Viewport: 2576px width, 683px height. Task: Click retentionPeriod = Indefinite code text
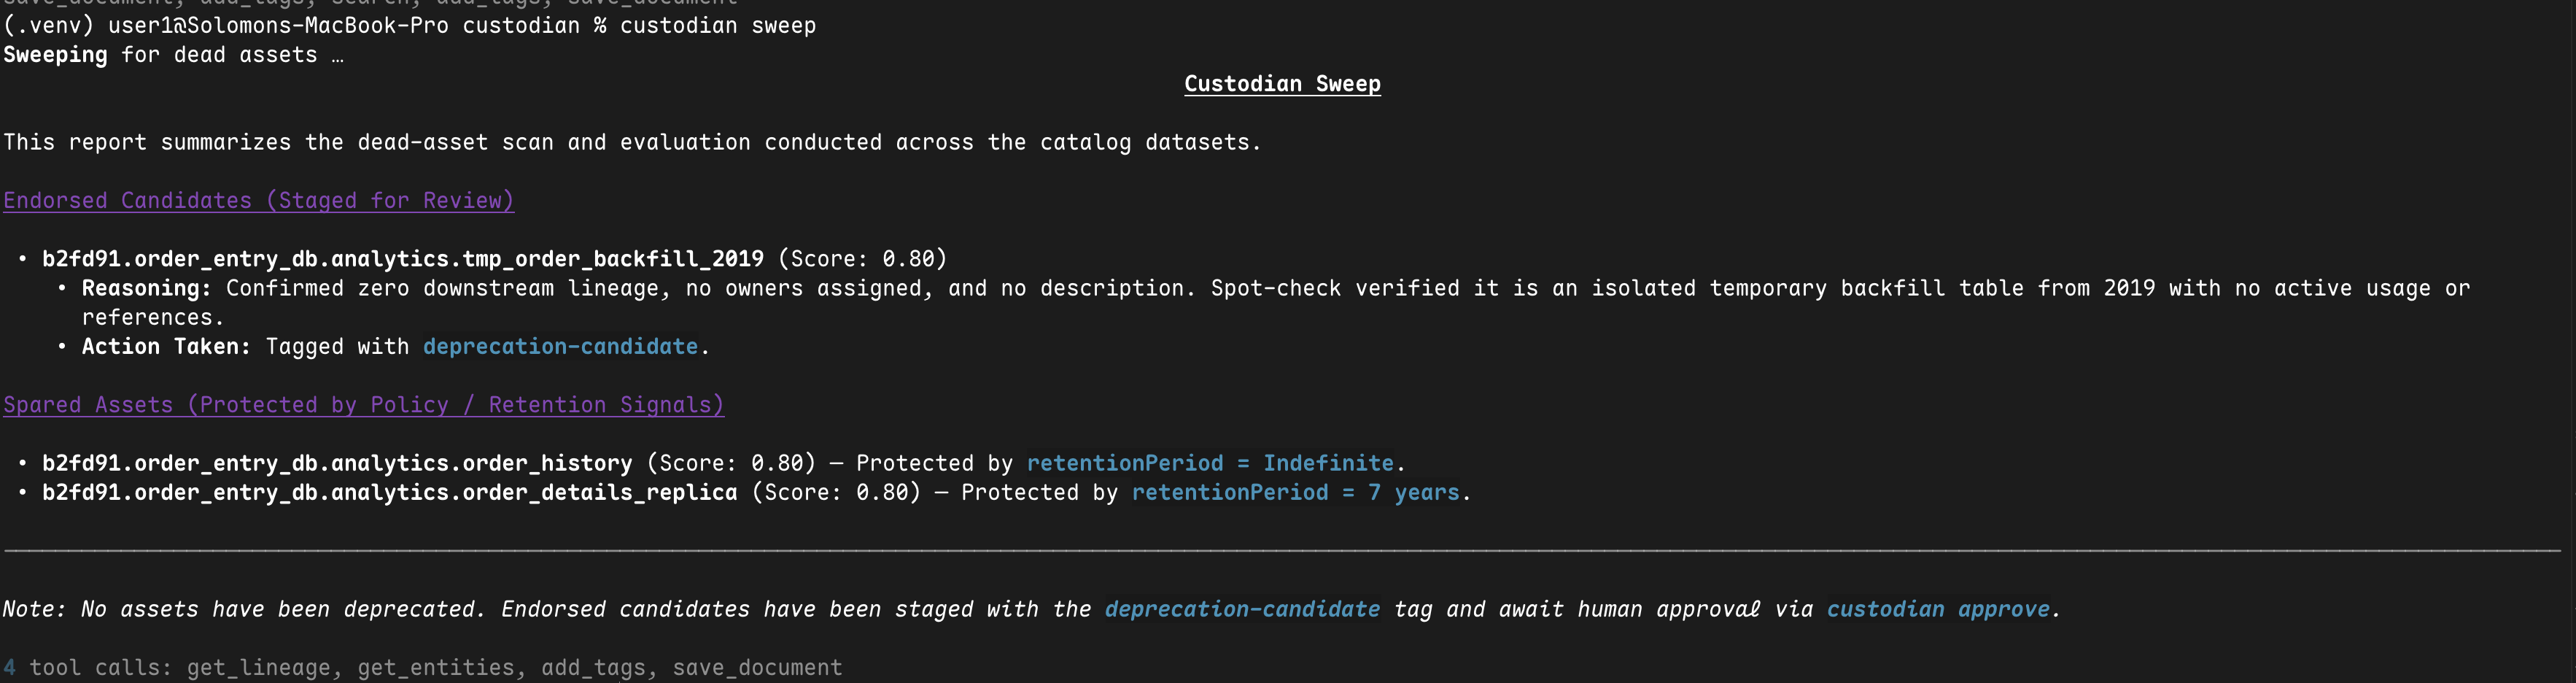point(1210,463)
